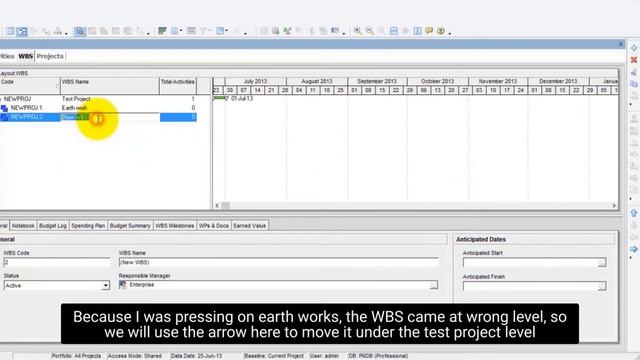Click the table font and row icon in the toolbar
The height and width of the screenshot is (360, 640).
(191, 31)
